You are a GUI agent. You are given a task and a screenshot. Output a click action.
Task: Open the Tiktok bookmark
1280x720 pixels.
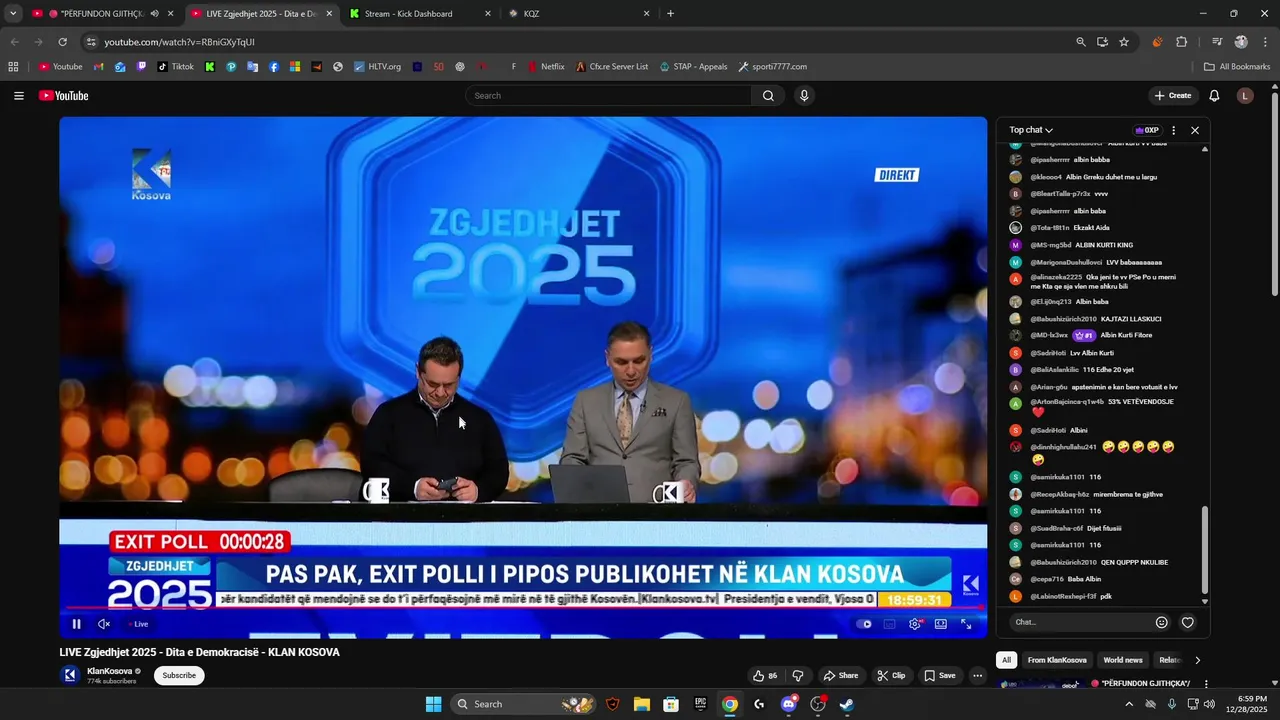click(x=176, y=67)
